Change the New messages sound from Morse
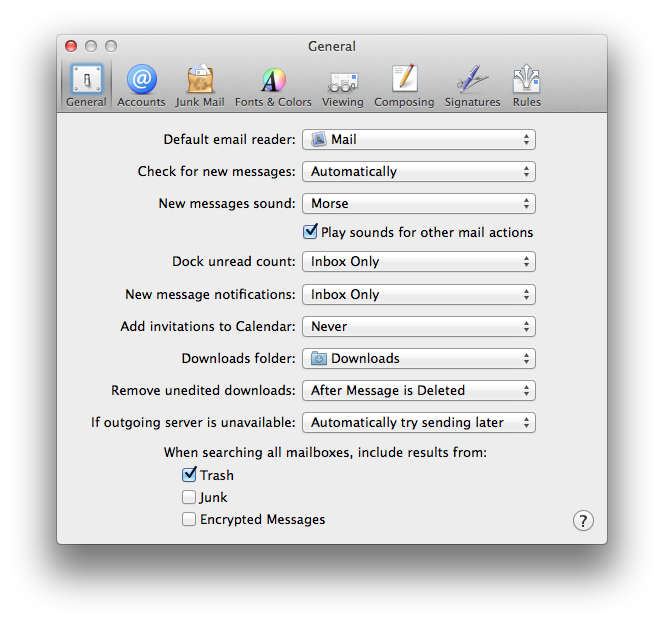664x623 pixels. coord(419,204)
